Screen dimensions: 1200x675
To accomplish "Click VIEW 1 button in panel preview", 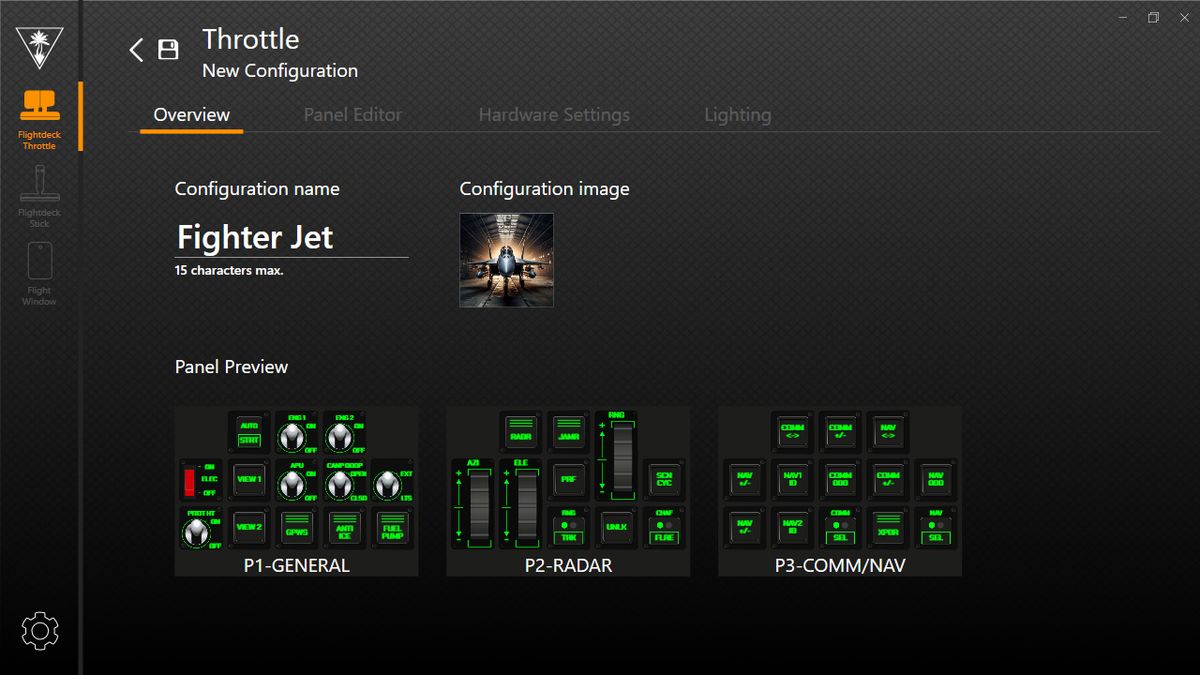I will click(x=249, y=480).
